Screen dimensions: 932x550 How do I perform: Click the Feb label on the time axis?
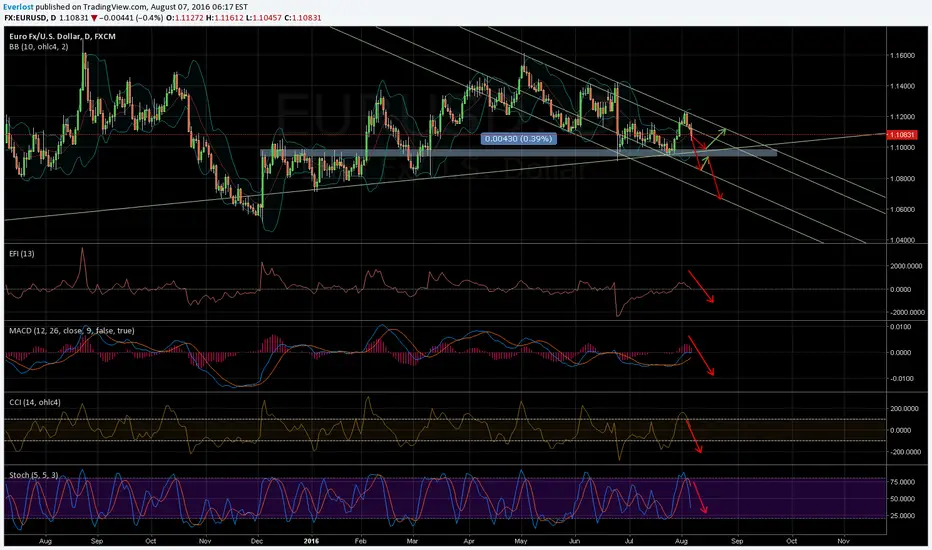pyautogui.click(x=360, y=541)
